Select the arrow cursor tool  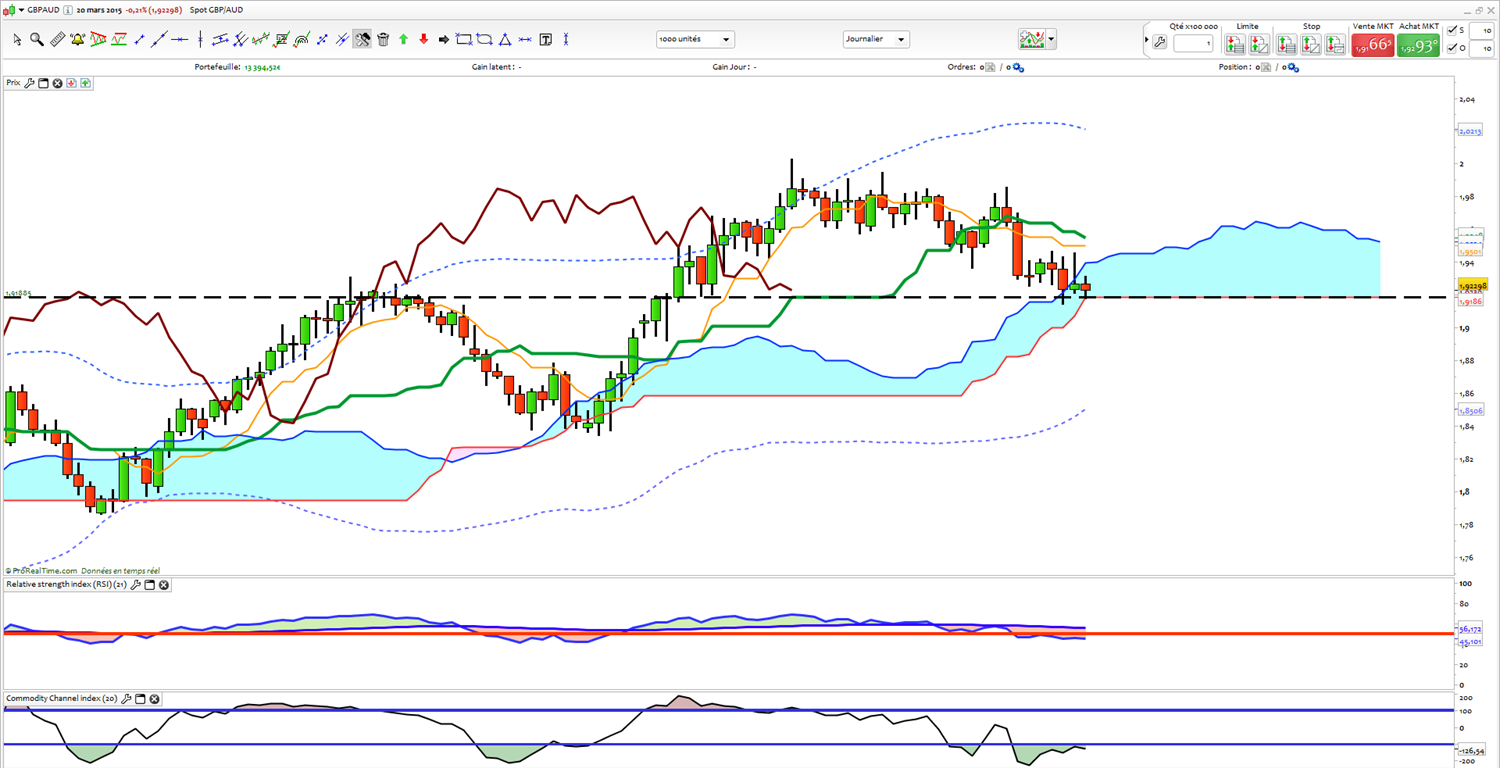point(17,40)
